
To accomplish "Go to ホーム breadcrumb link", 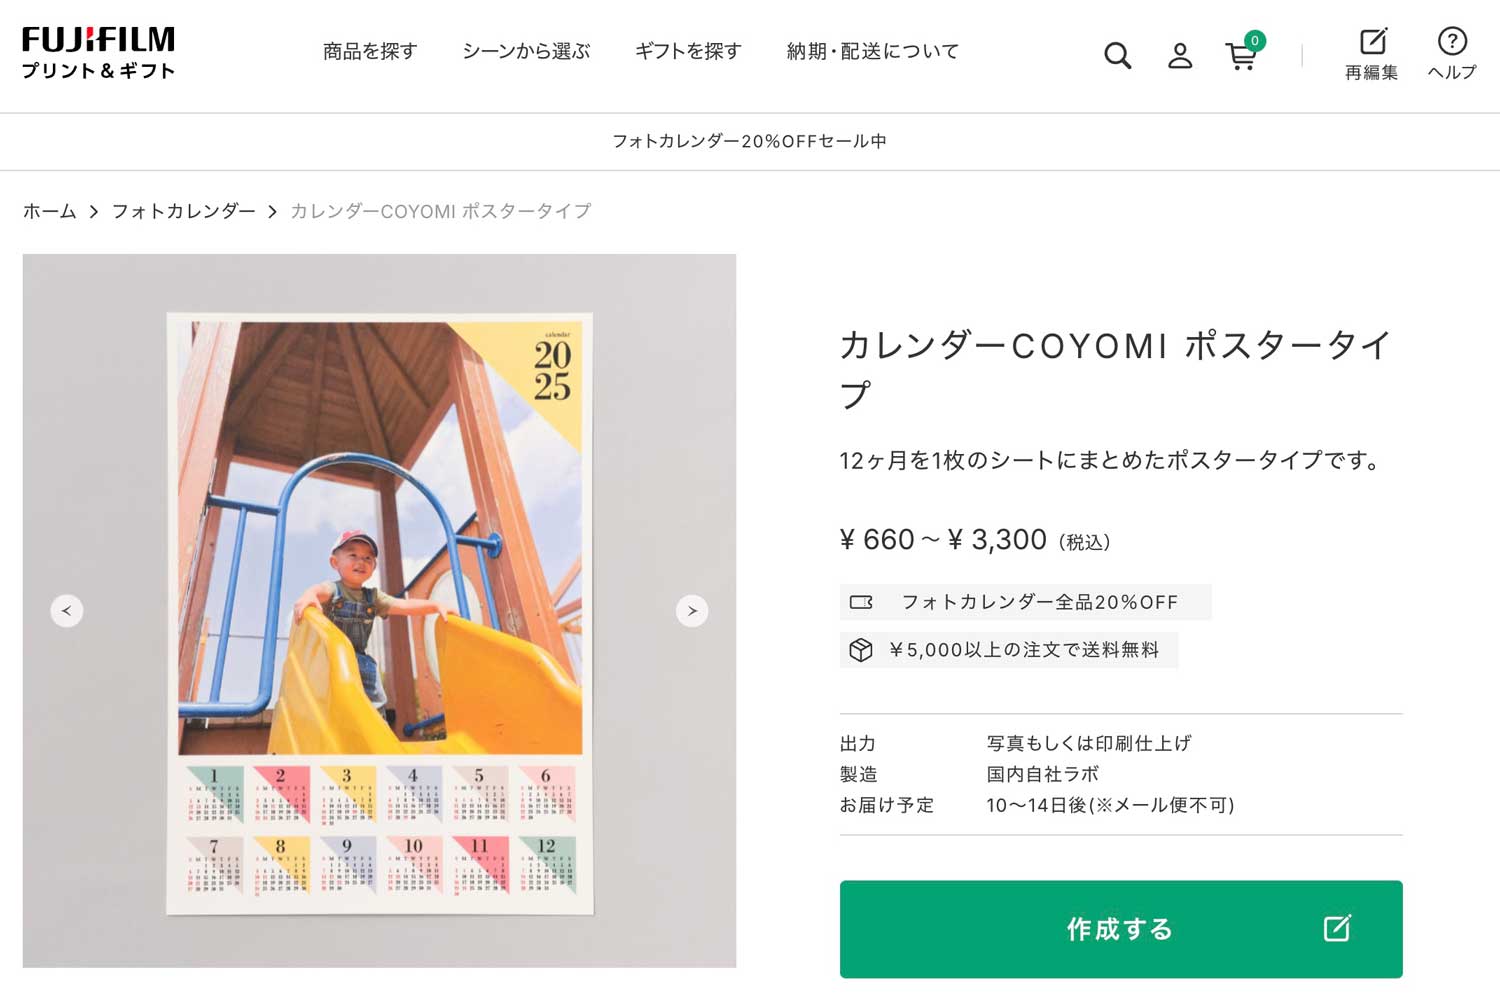I will [50, 211].
